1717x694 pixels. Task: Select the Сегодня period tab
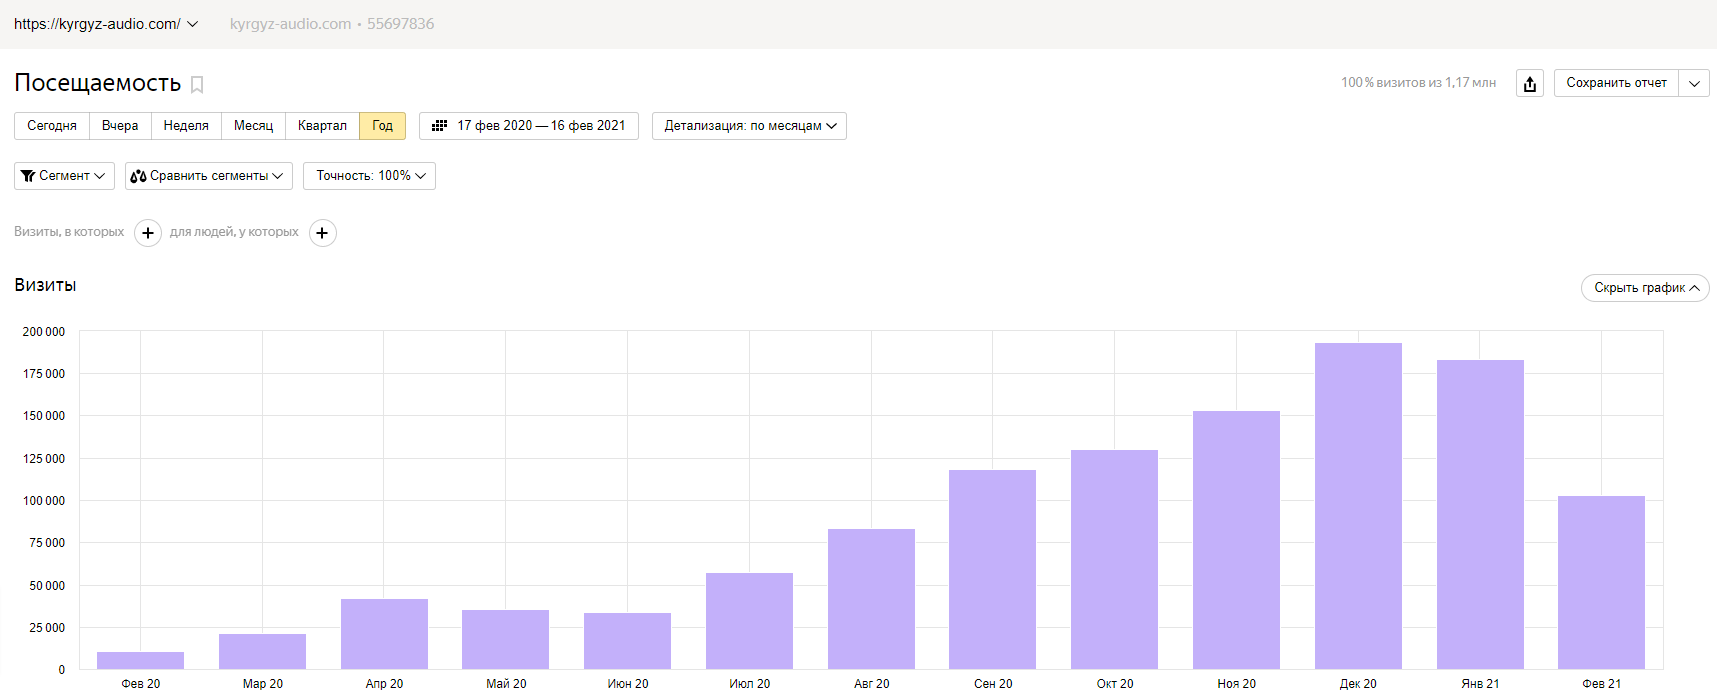click(x=52, y=126)
